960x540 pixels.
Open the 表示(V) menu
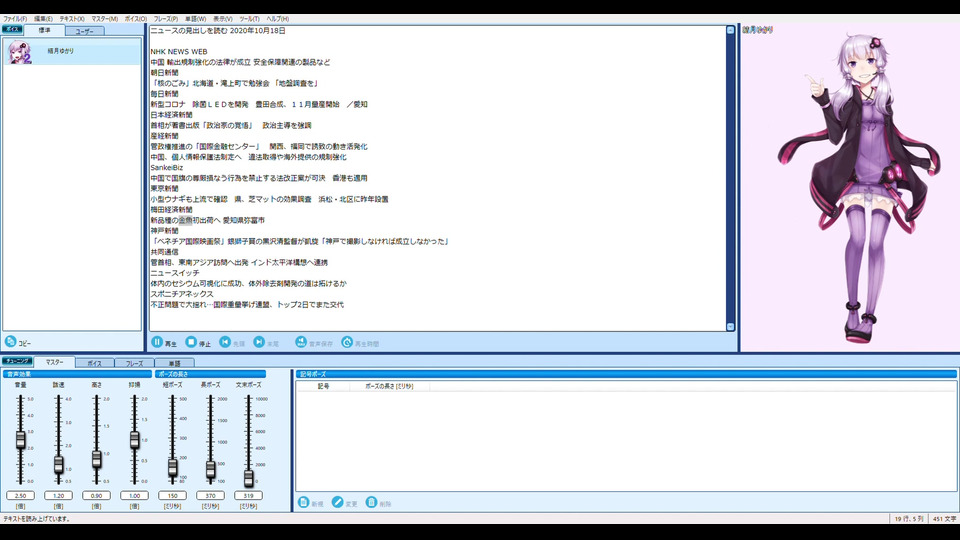click(222, 19)
